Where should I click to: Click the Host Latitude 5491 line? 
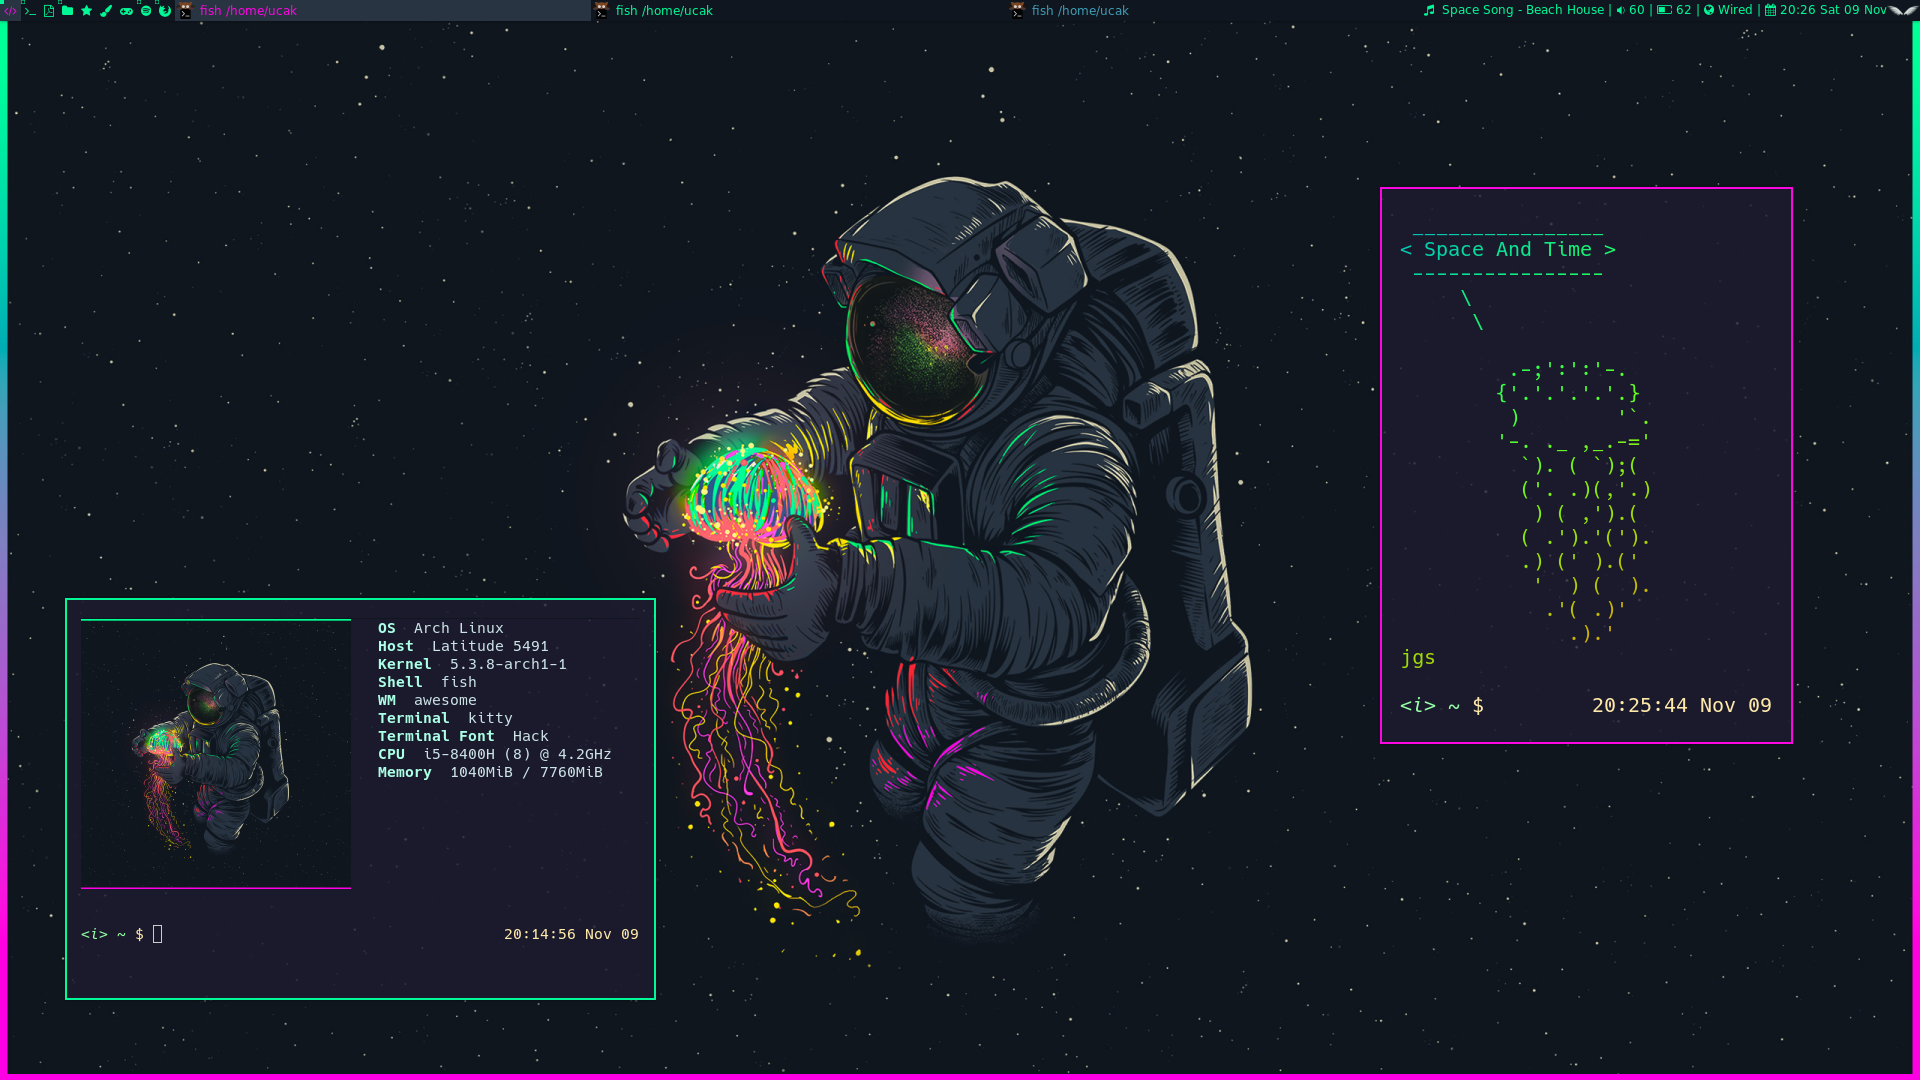463,646
